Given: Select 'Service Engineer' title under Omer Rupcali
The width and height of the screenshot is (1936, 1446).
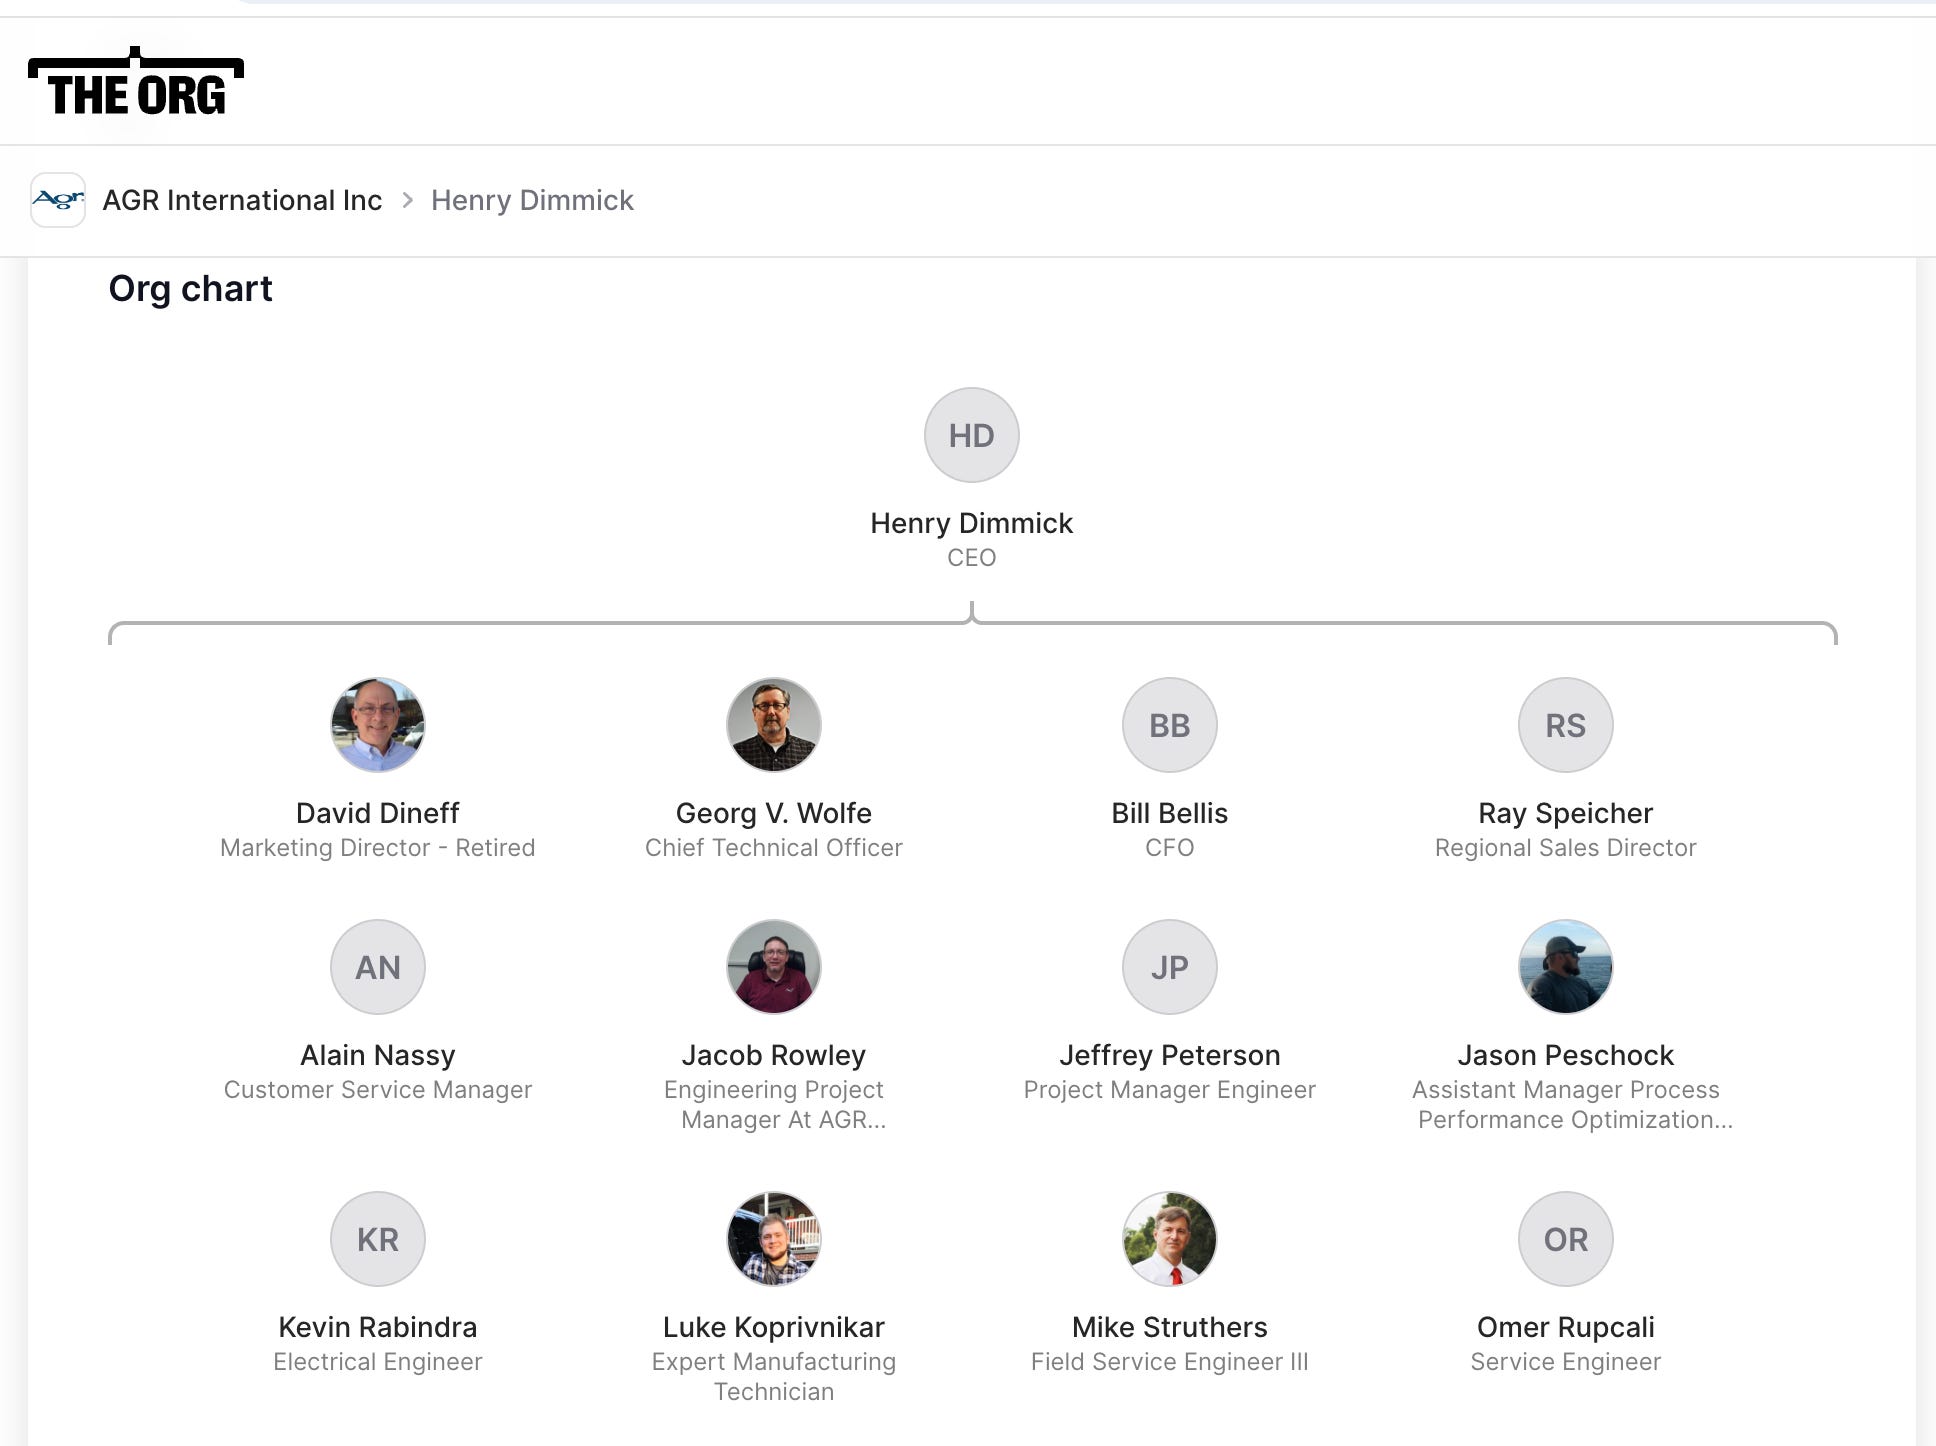Looking at the screenshot, I should point(1566,1362).
